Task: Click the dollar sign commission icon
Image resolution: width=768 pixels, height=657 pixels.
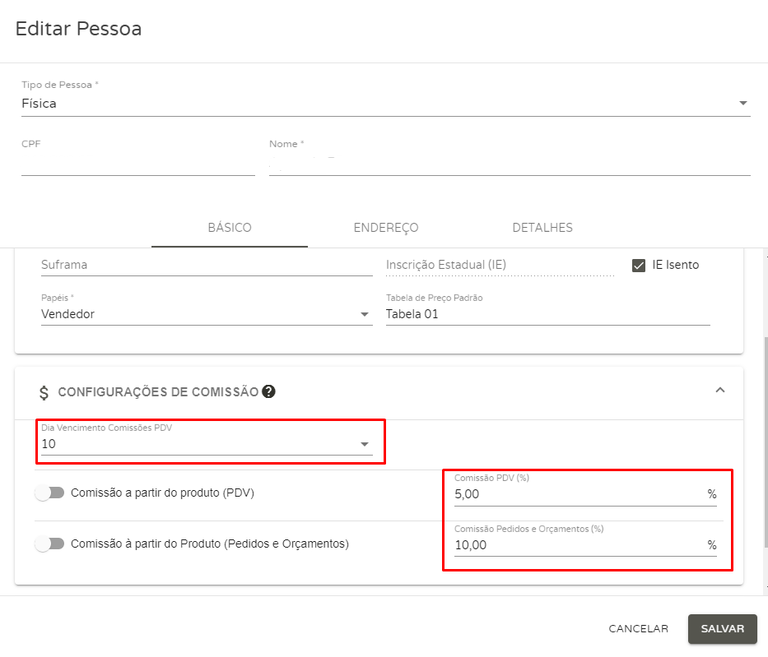Action: (44, 392)
